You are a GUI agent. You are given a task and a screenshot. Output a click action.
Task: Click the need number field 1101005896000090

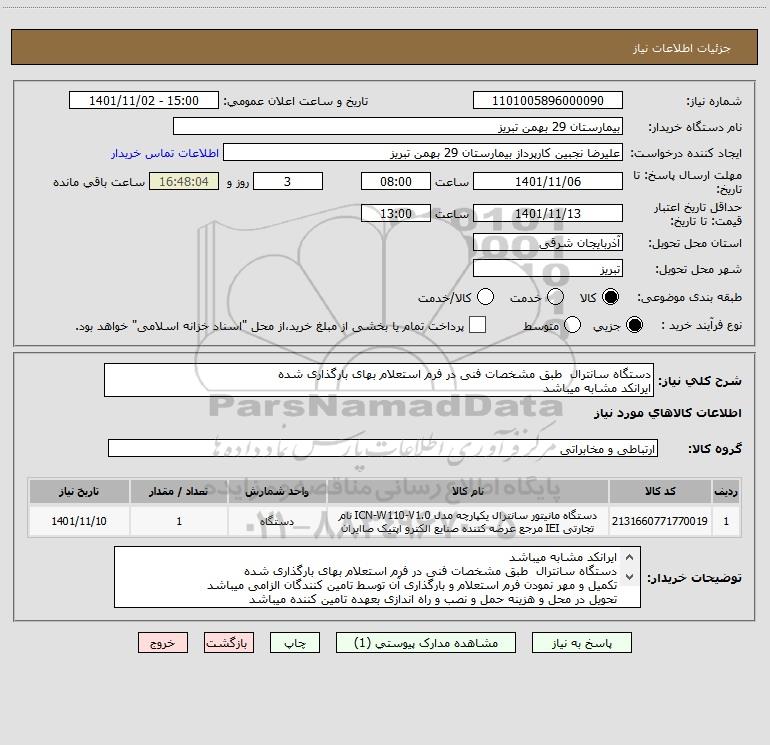pyautogui.click(x=548, y=101)
